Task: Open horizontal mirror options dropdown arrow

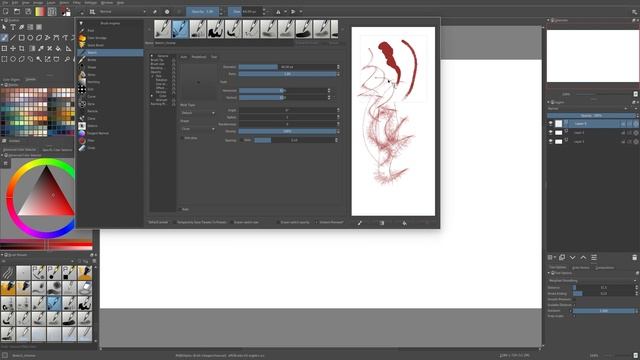Action: pyautogui.click(x=285, y=11)
